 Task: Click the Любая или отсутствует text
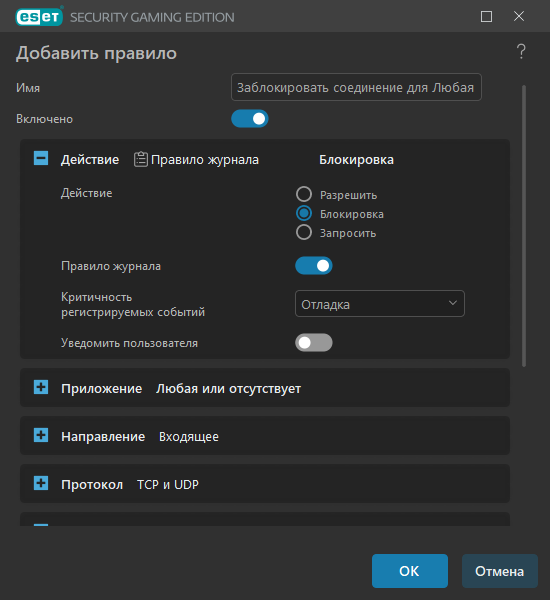(228, 388)
